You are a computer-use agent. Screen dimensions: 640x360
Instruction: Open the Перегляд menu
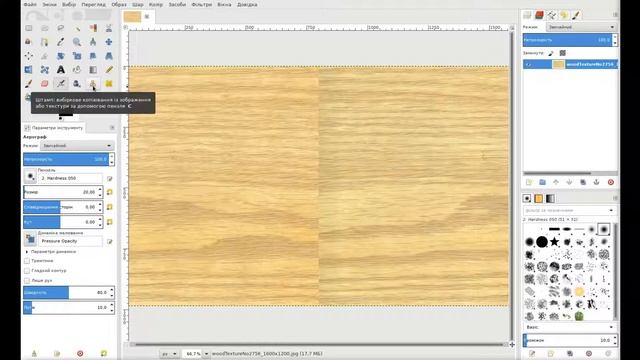(93, 4)
